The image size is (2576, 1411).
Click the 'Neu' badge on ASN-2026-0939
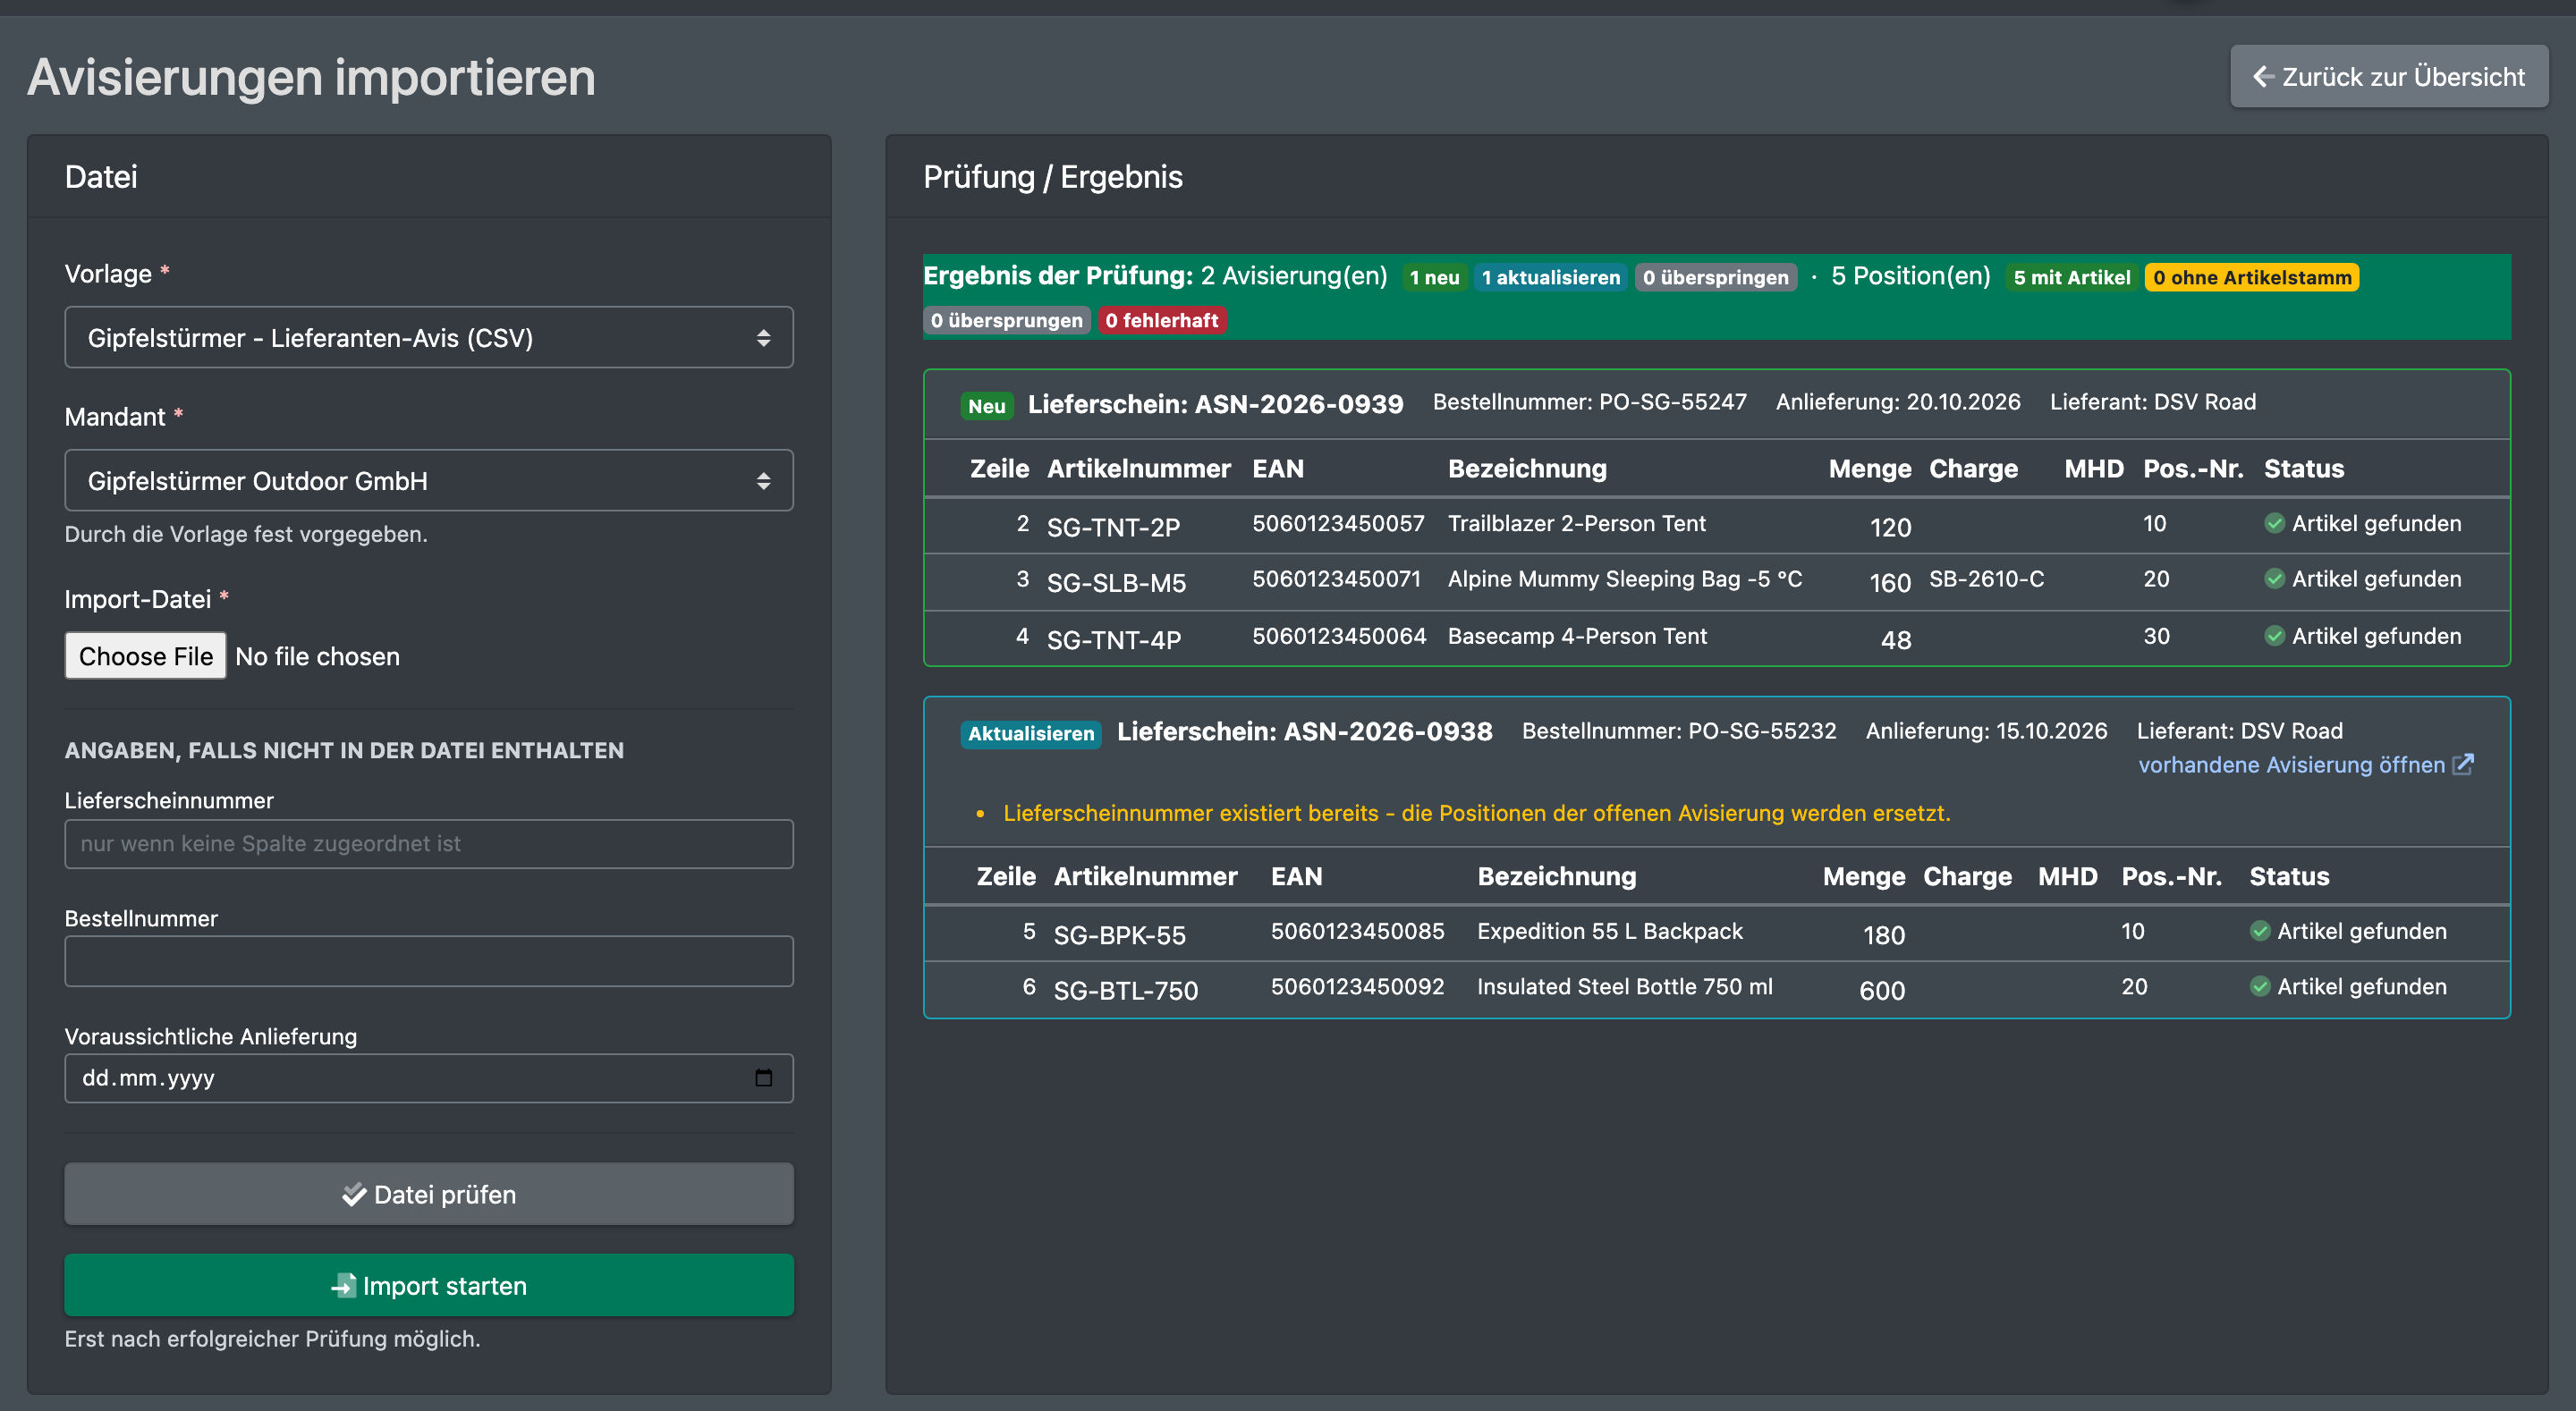pyautogui.click(x=987, y=406)
